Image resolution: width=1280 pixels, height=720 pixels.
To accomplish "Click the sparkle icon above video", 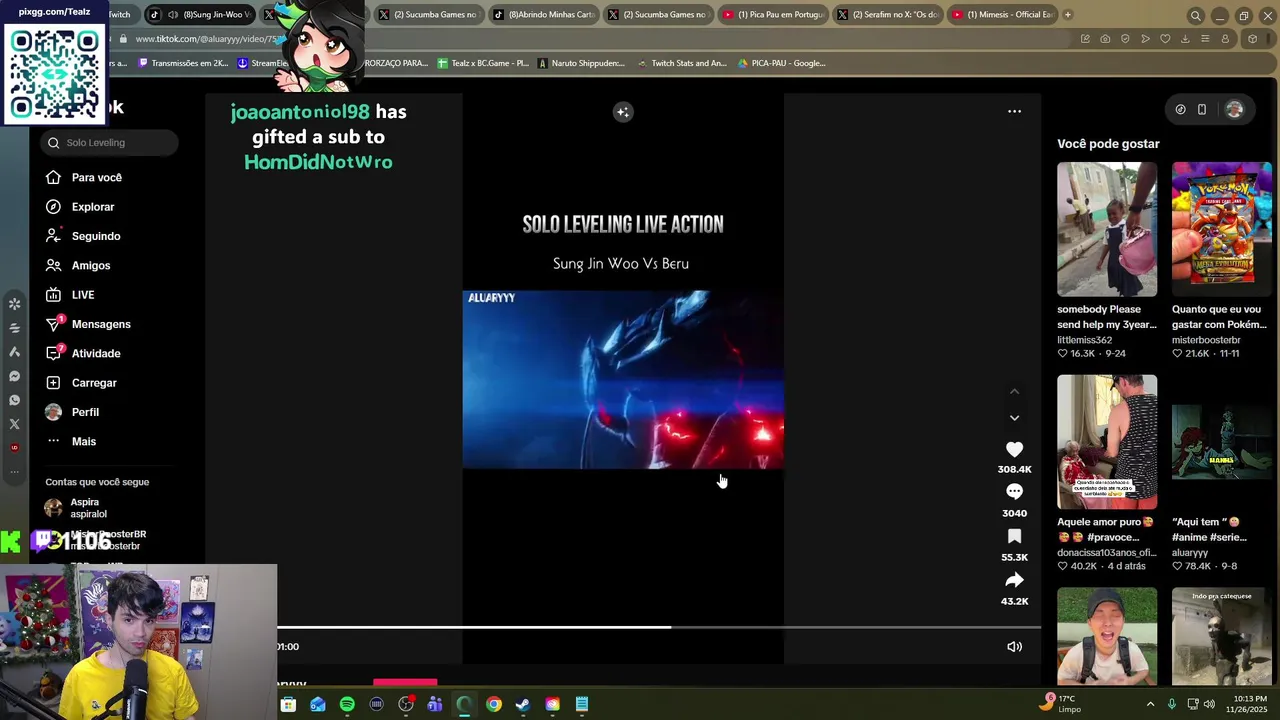I will click(x=623, y=112).
